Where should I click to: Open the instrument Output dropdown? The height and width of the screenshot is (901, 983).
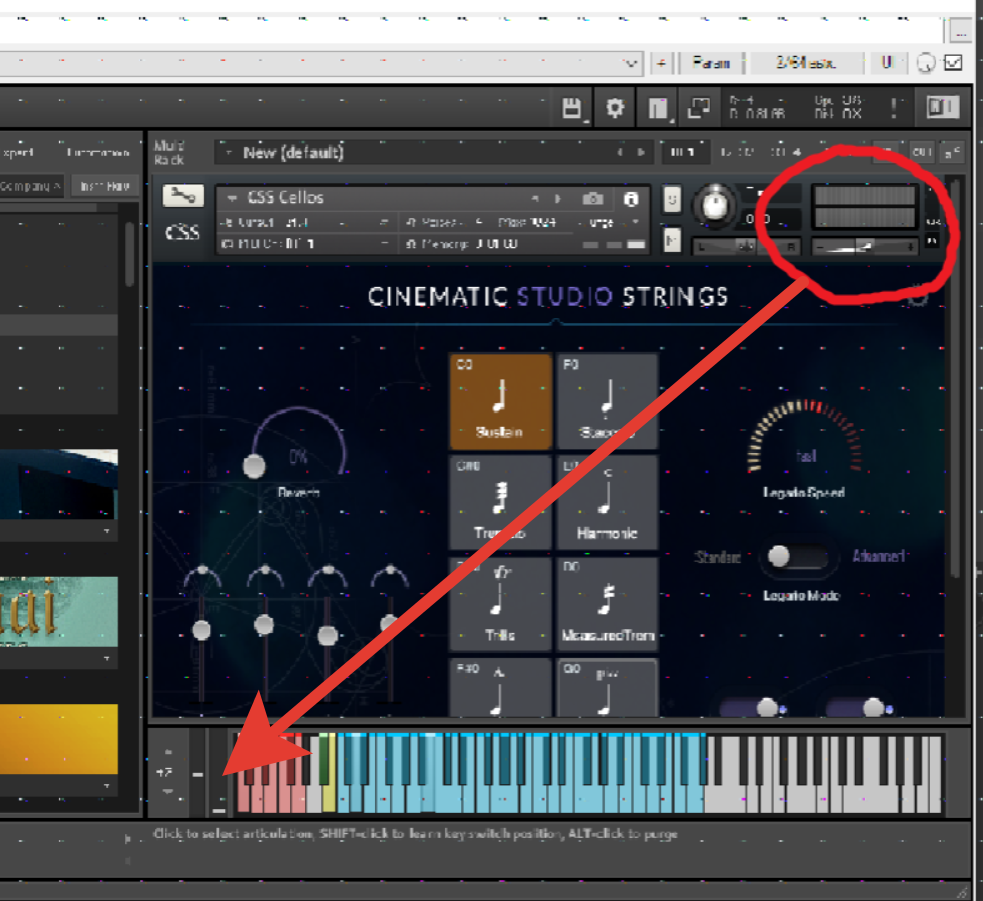click(384, 222)
